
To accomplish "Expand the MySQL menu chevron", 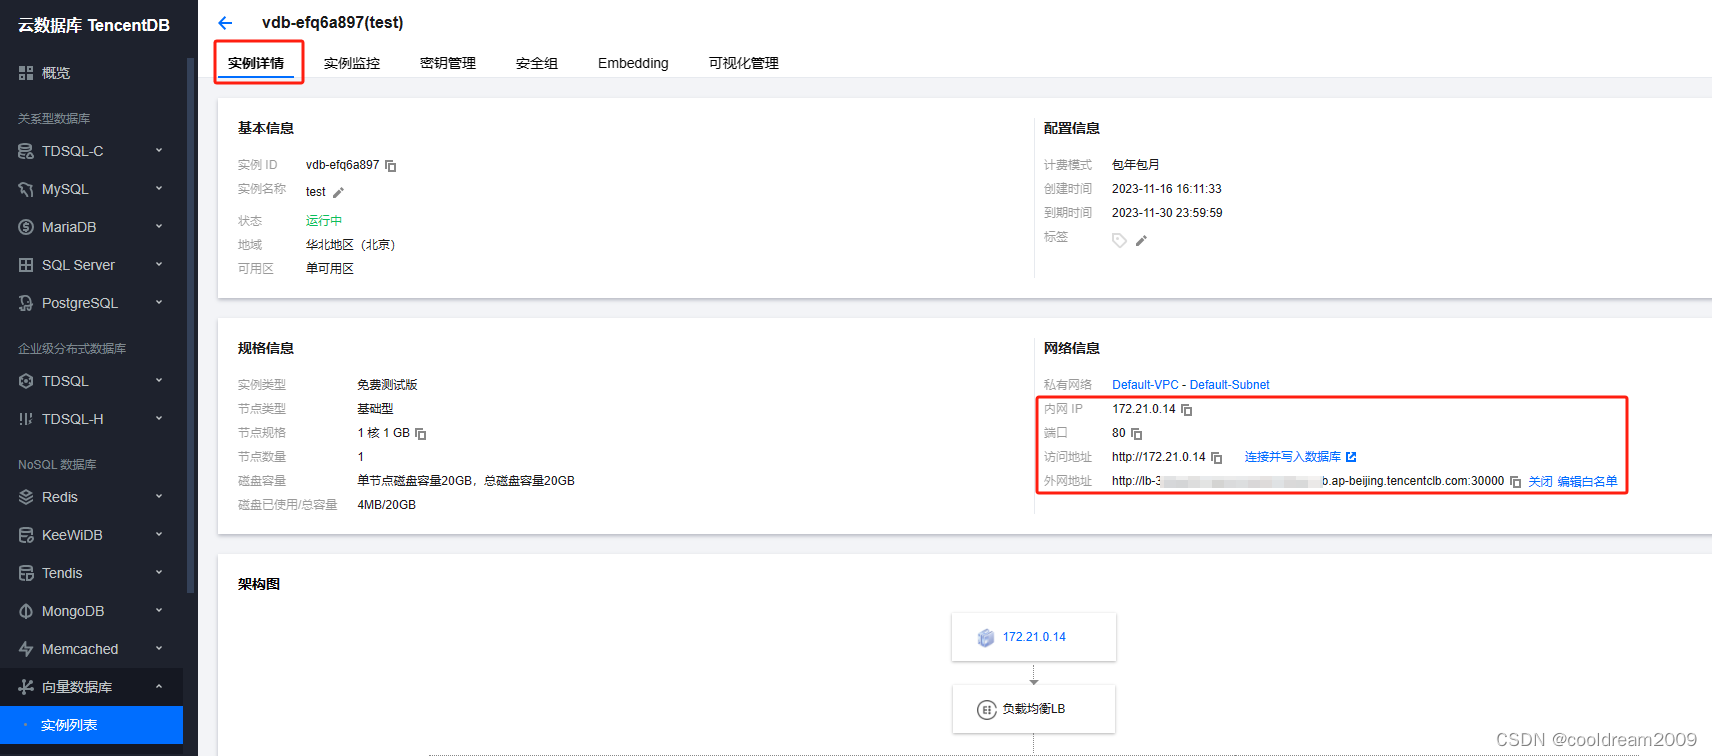I will click(159, 189).
